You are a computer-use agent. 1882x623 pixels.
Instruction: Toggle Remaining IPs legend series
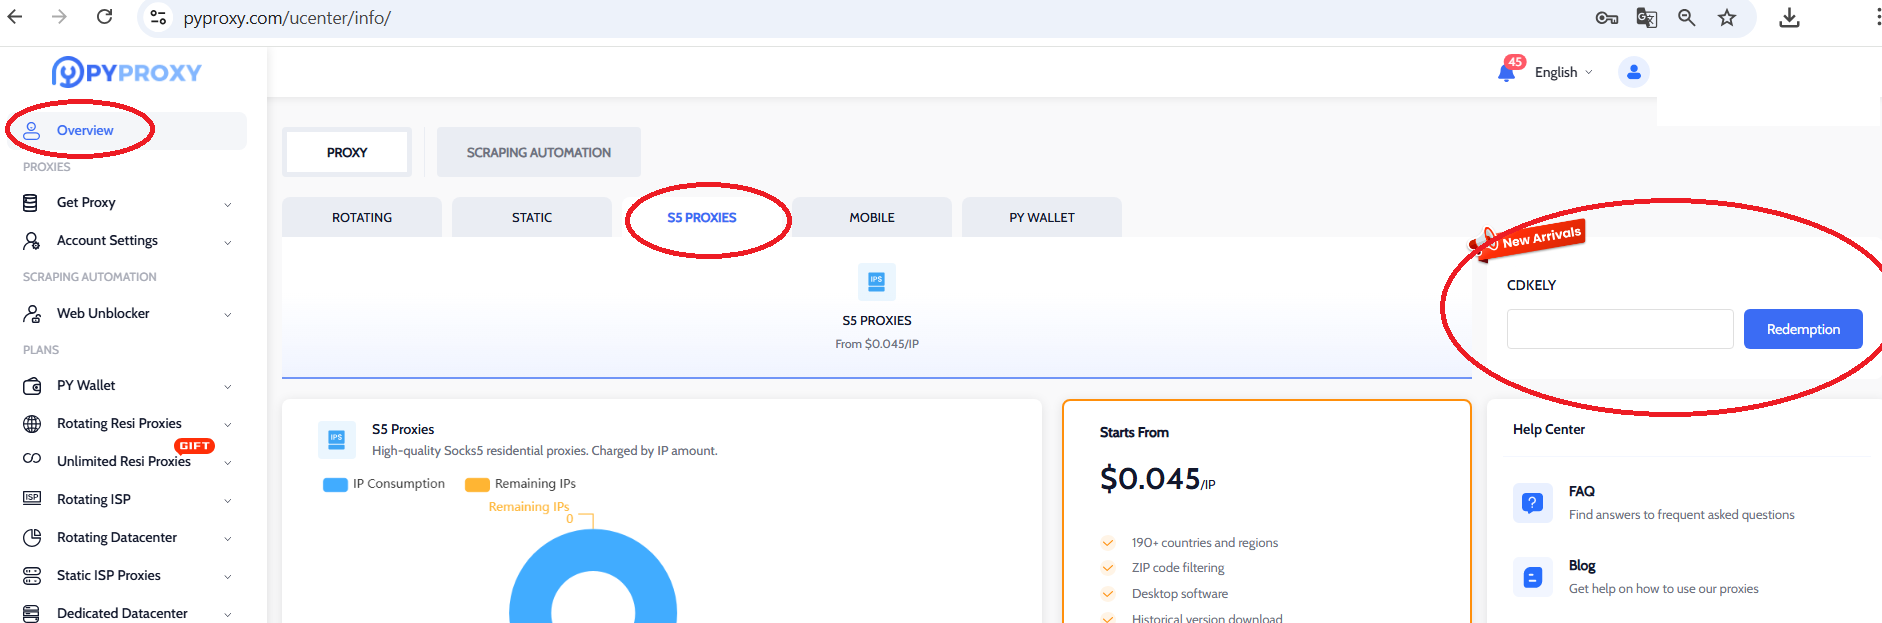click(x=521, y=484)
